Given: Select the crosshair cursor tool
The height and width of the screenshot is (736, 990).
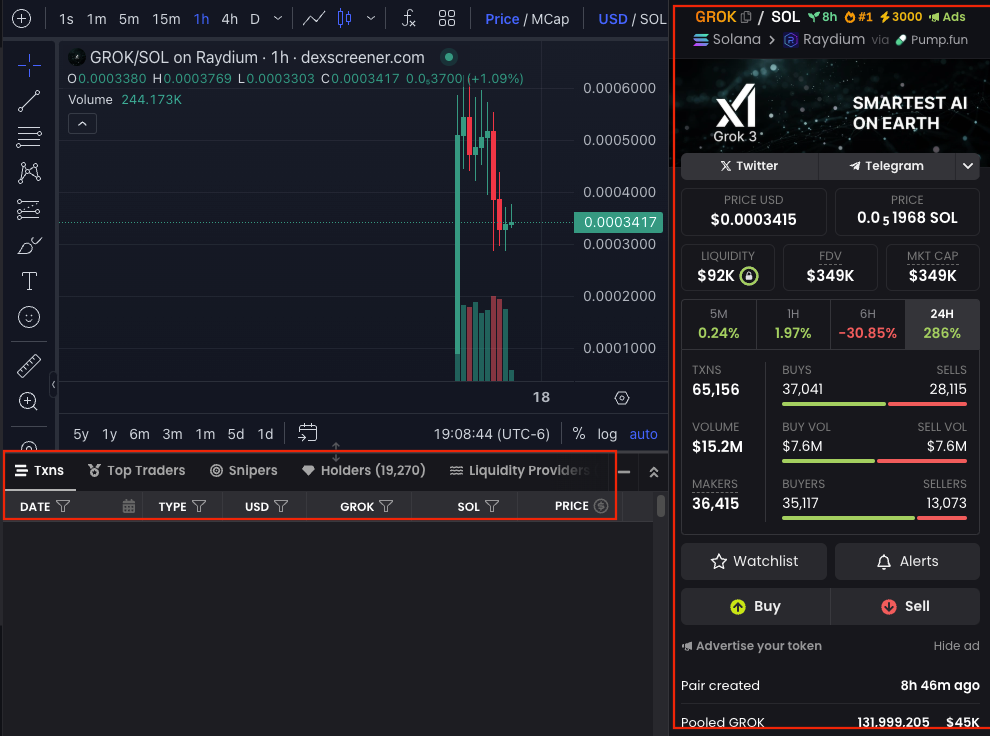Looking at the screenshot, I should 29,64.
